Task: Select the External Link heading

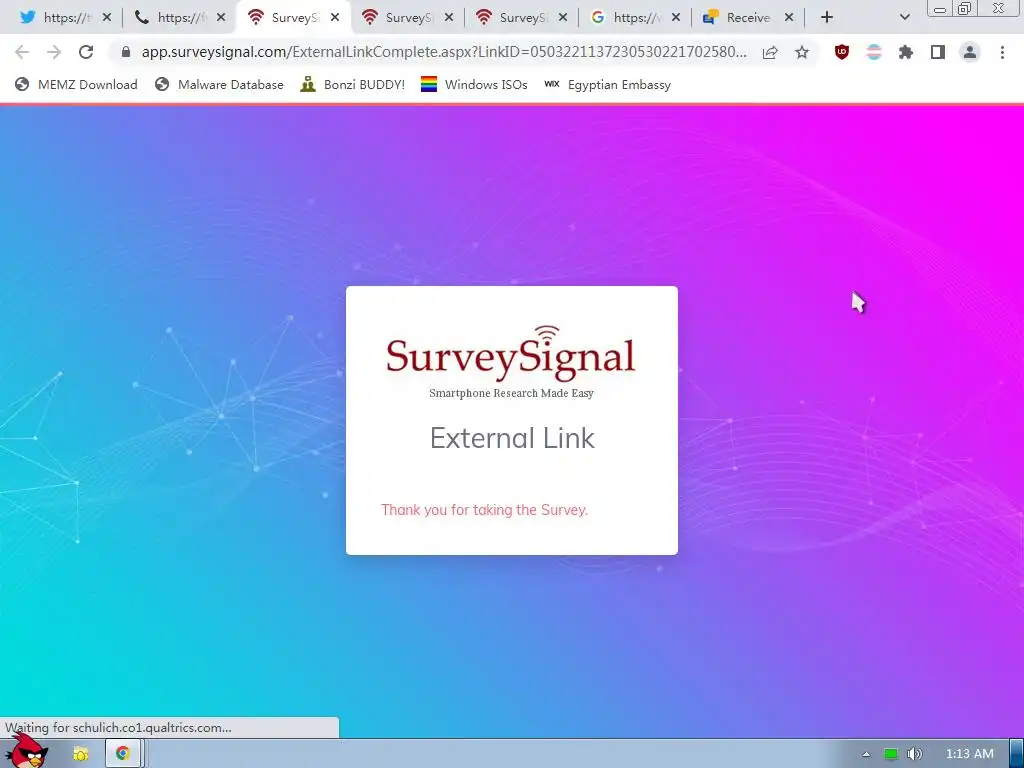Action: 512,438
